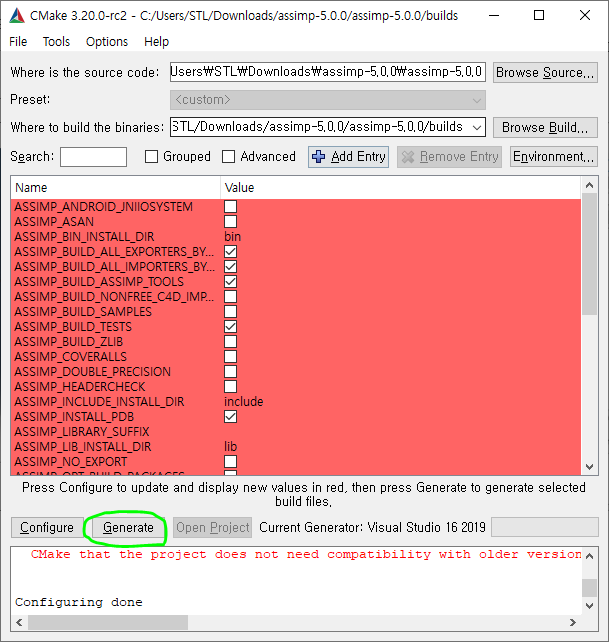Select the ASSIMP_LIB_INSTALL_DIR entry name
The height and width of the screenshot is (642, 609).
point(83,447)
